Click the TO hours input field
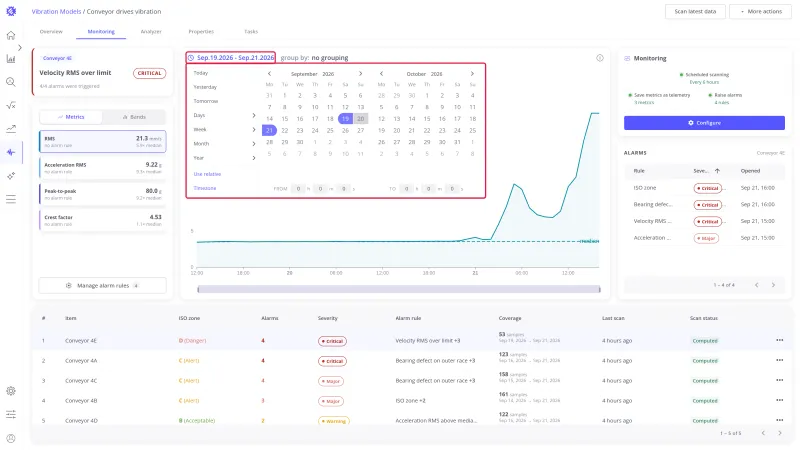The image size is (800, 450). tap(407, 189)
